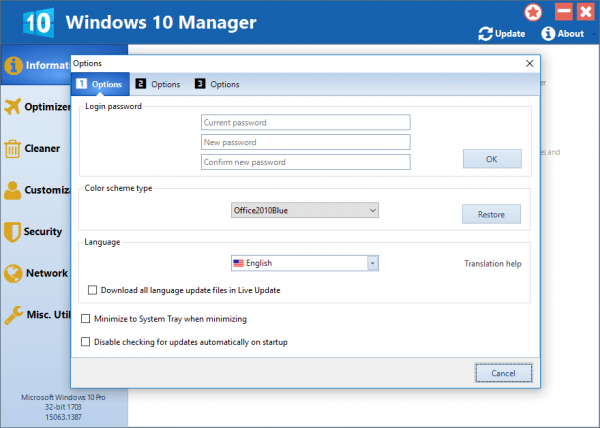The image size is (600, 428).
Task: Switch to the third Options tab label
Action: (x=225, y=84)
